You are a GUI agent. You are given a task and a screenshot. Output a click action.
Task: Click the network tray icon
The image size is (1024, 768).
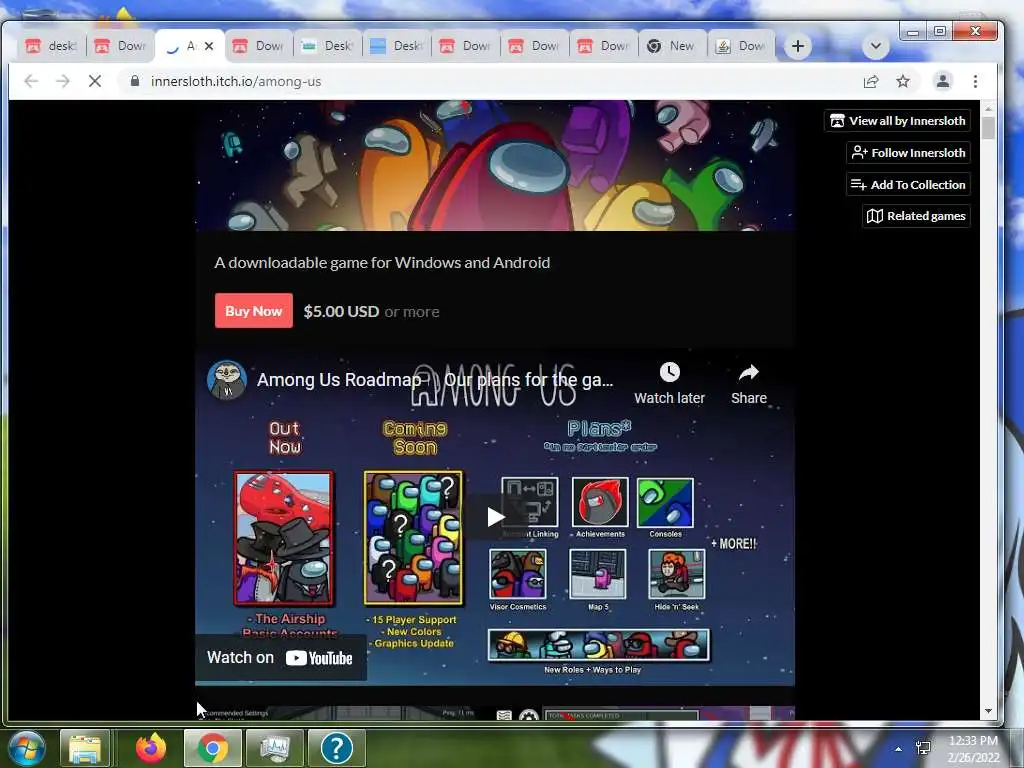tap(923, 748)
